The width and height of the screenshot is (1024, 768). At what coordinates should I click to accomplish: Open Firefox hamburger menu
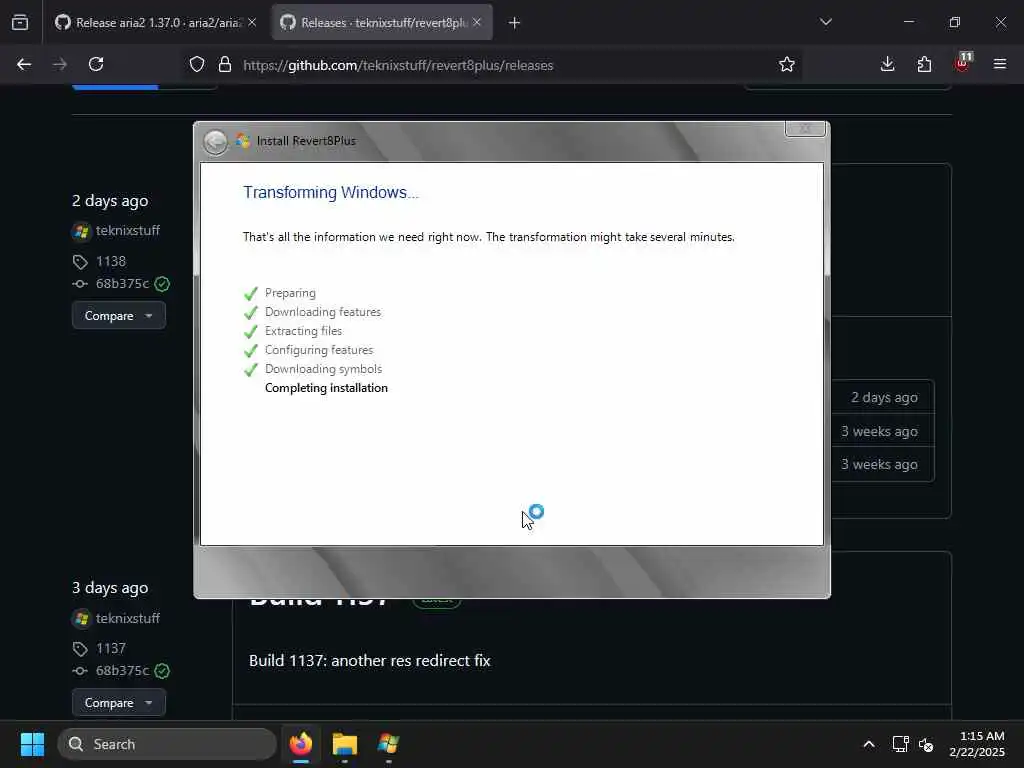point(1000,64)
